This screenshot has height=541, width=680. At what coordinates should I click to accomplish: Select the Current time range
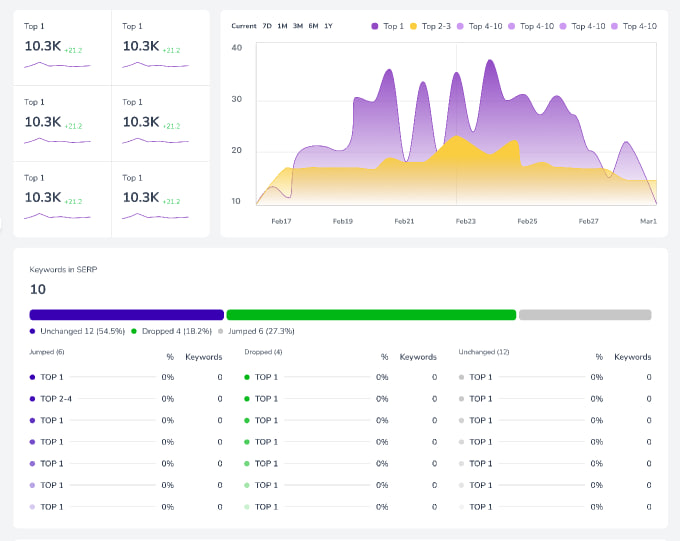243,26
